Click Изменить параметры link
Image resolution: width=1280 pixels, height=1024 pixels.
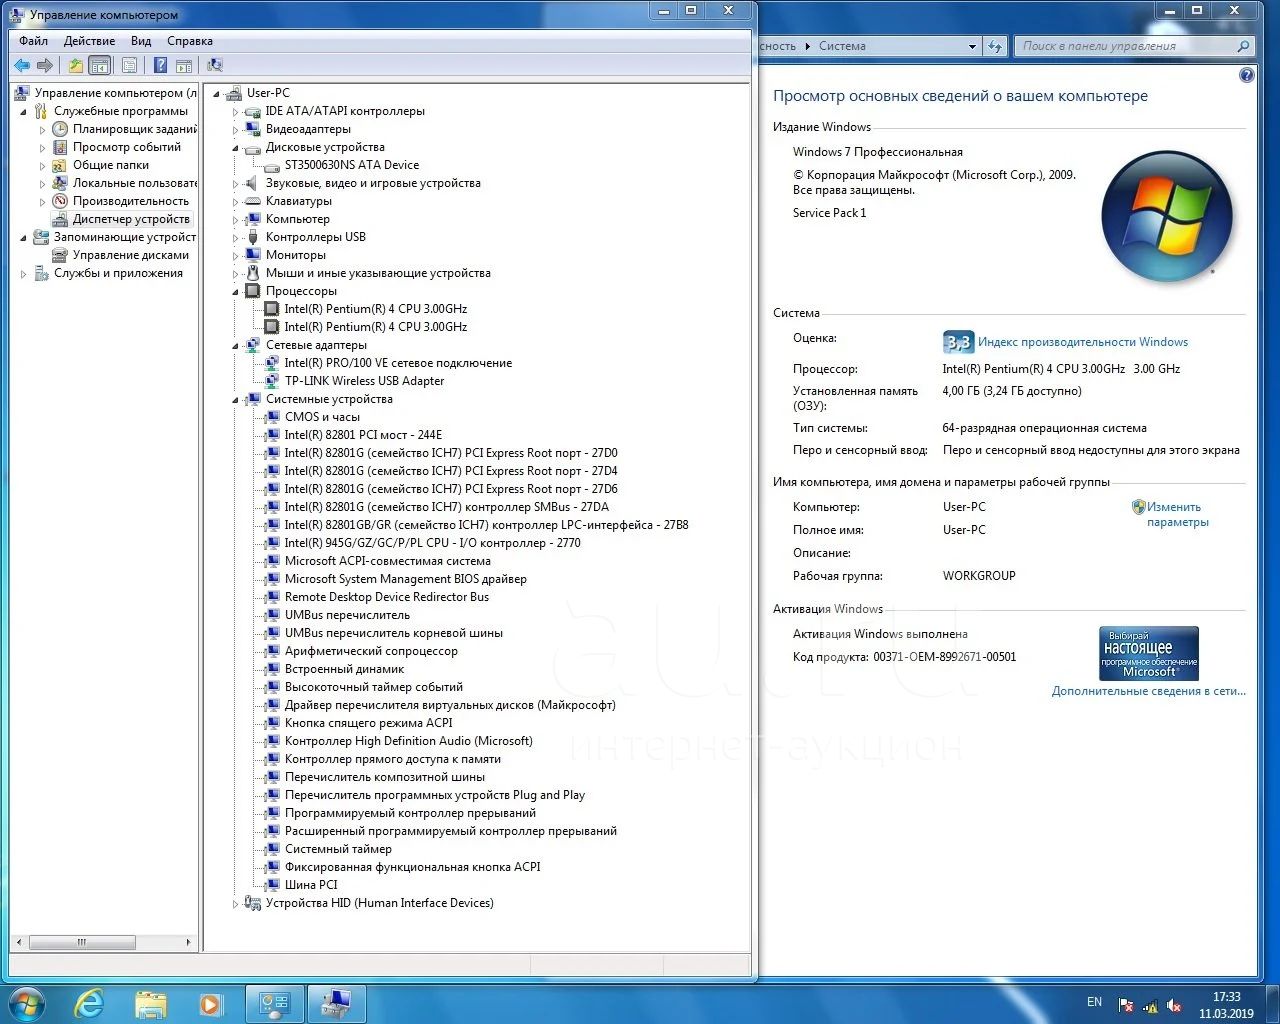1177,515
